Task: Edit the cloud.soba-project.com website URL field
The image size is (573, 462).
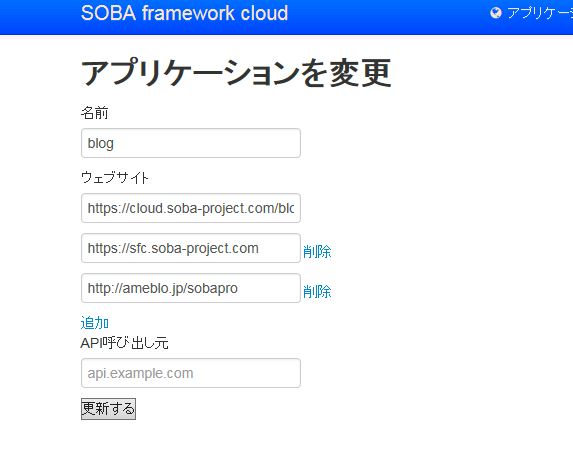Action: 191,208
